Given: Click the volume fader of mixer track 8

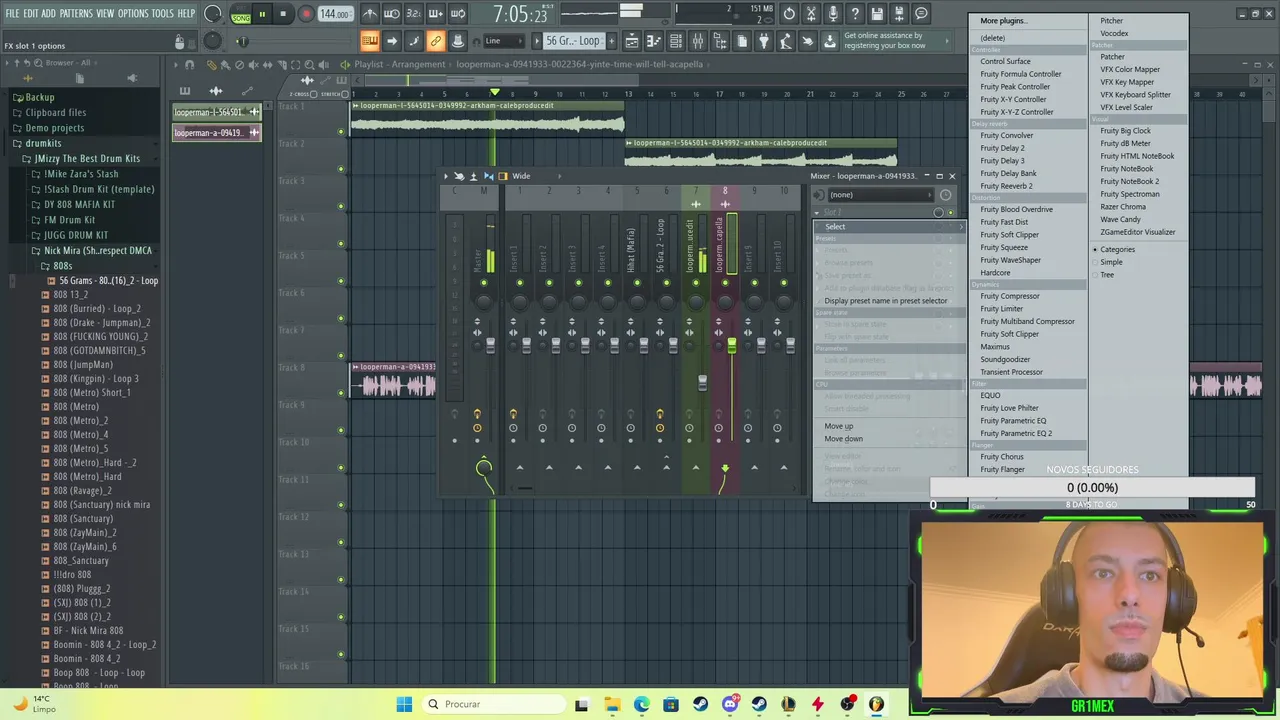Looking at the screenshot, I should pos(732,346).
